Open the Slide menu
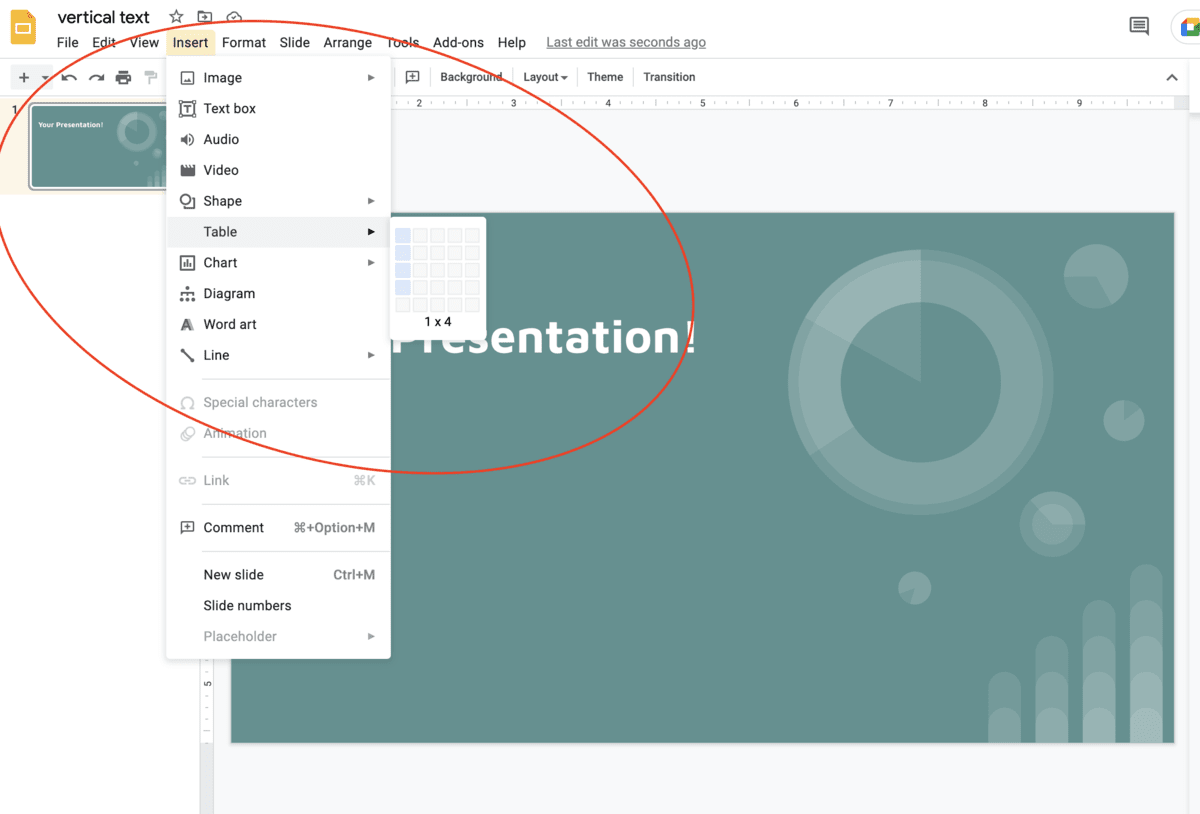This screenshot has width=1200, height=814. tap(295, 43)
